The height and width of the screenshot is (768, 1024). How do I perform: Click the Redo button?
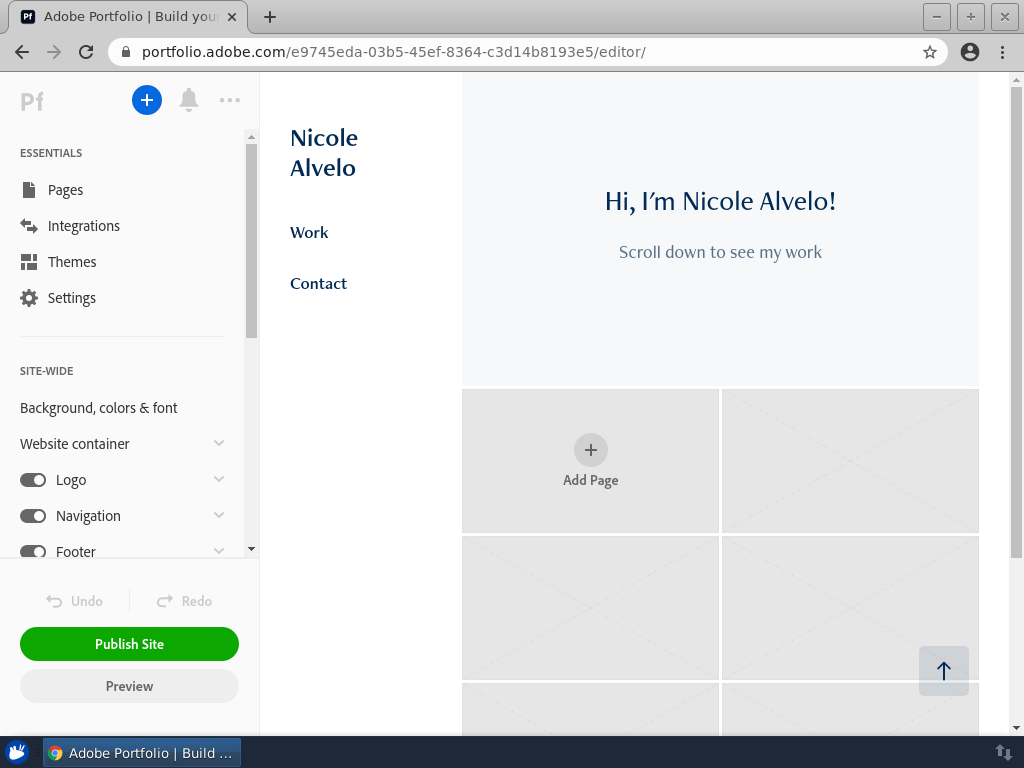coord(184,601)
